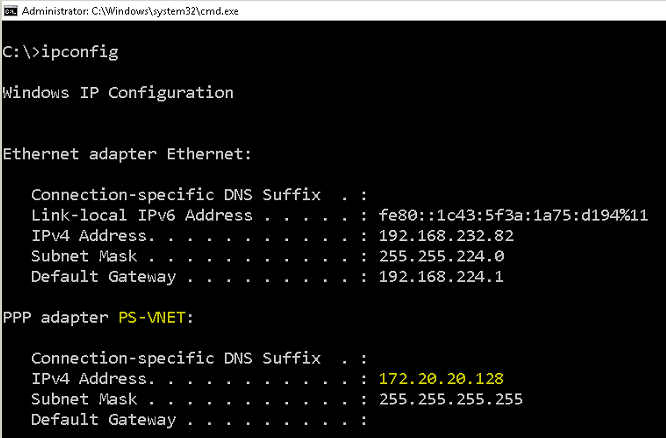Click the Ethernet Default Gateway label
666x438 pixels.
tap(104, 277)
